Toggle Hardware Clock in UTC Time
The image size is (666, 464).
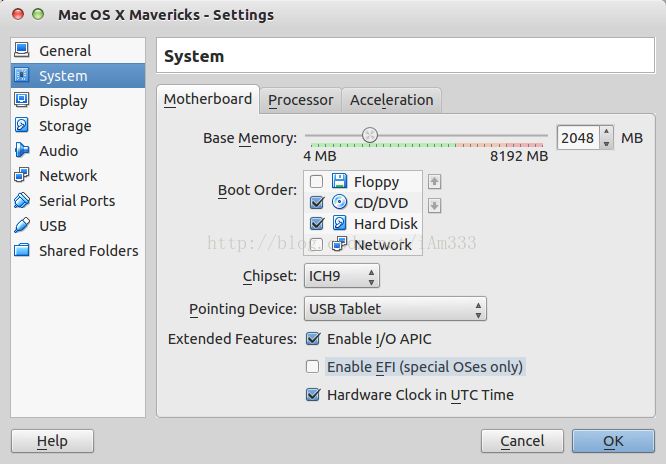pos(313,395)
